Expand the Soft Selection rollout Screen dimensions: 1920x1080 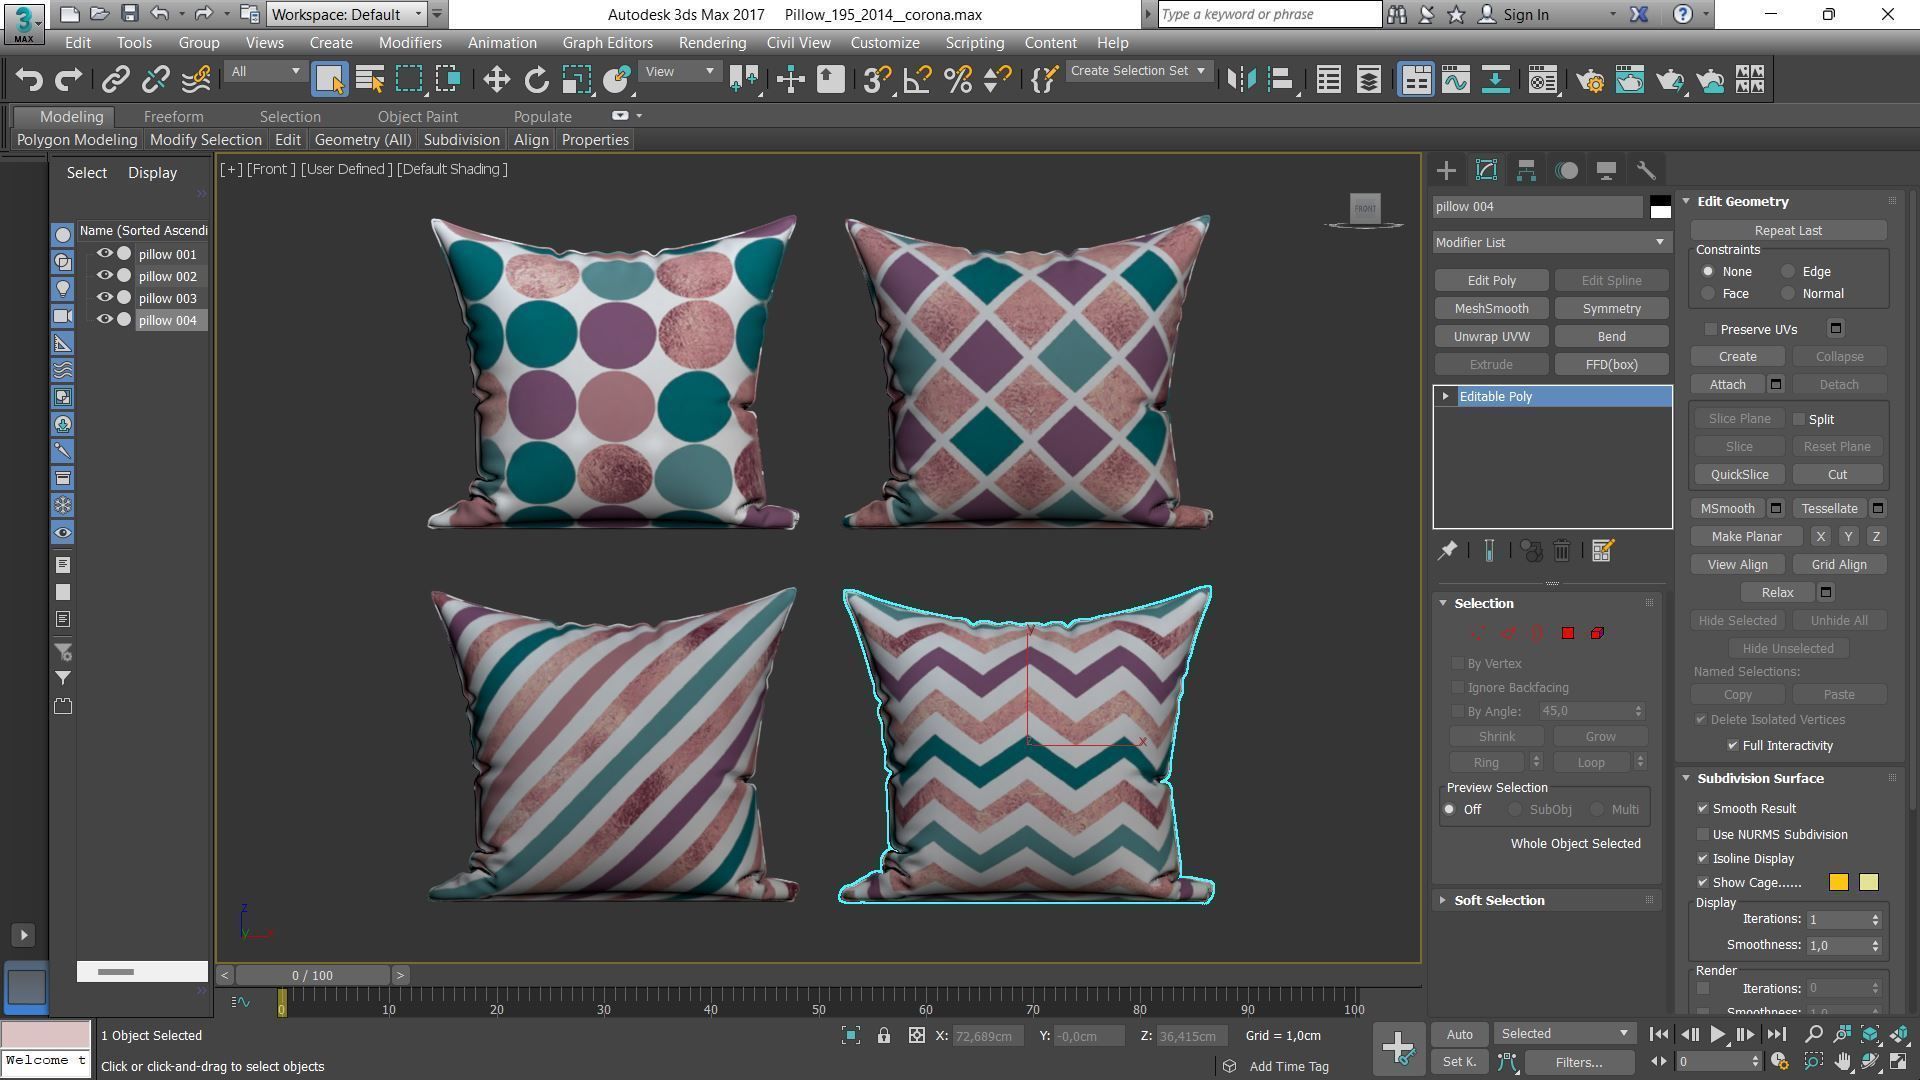[1498, 901]
